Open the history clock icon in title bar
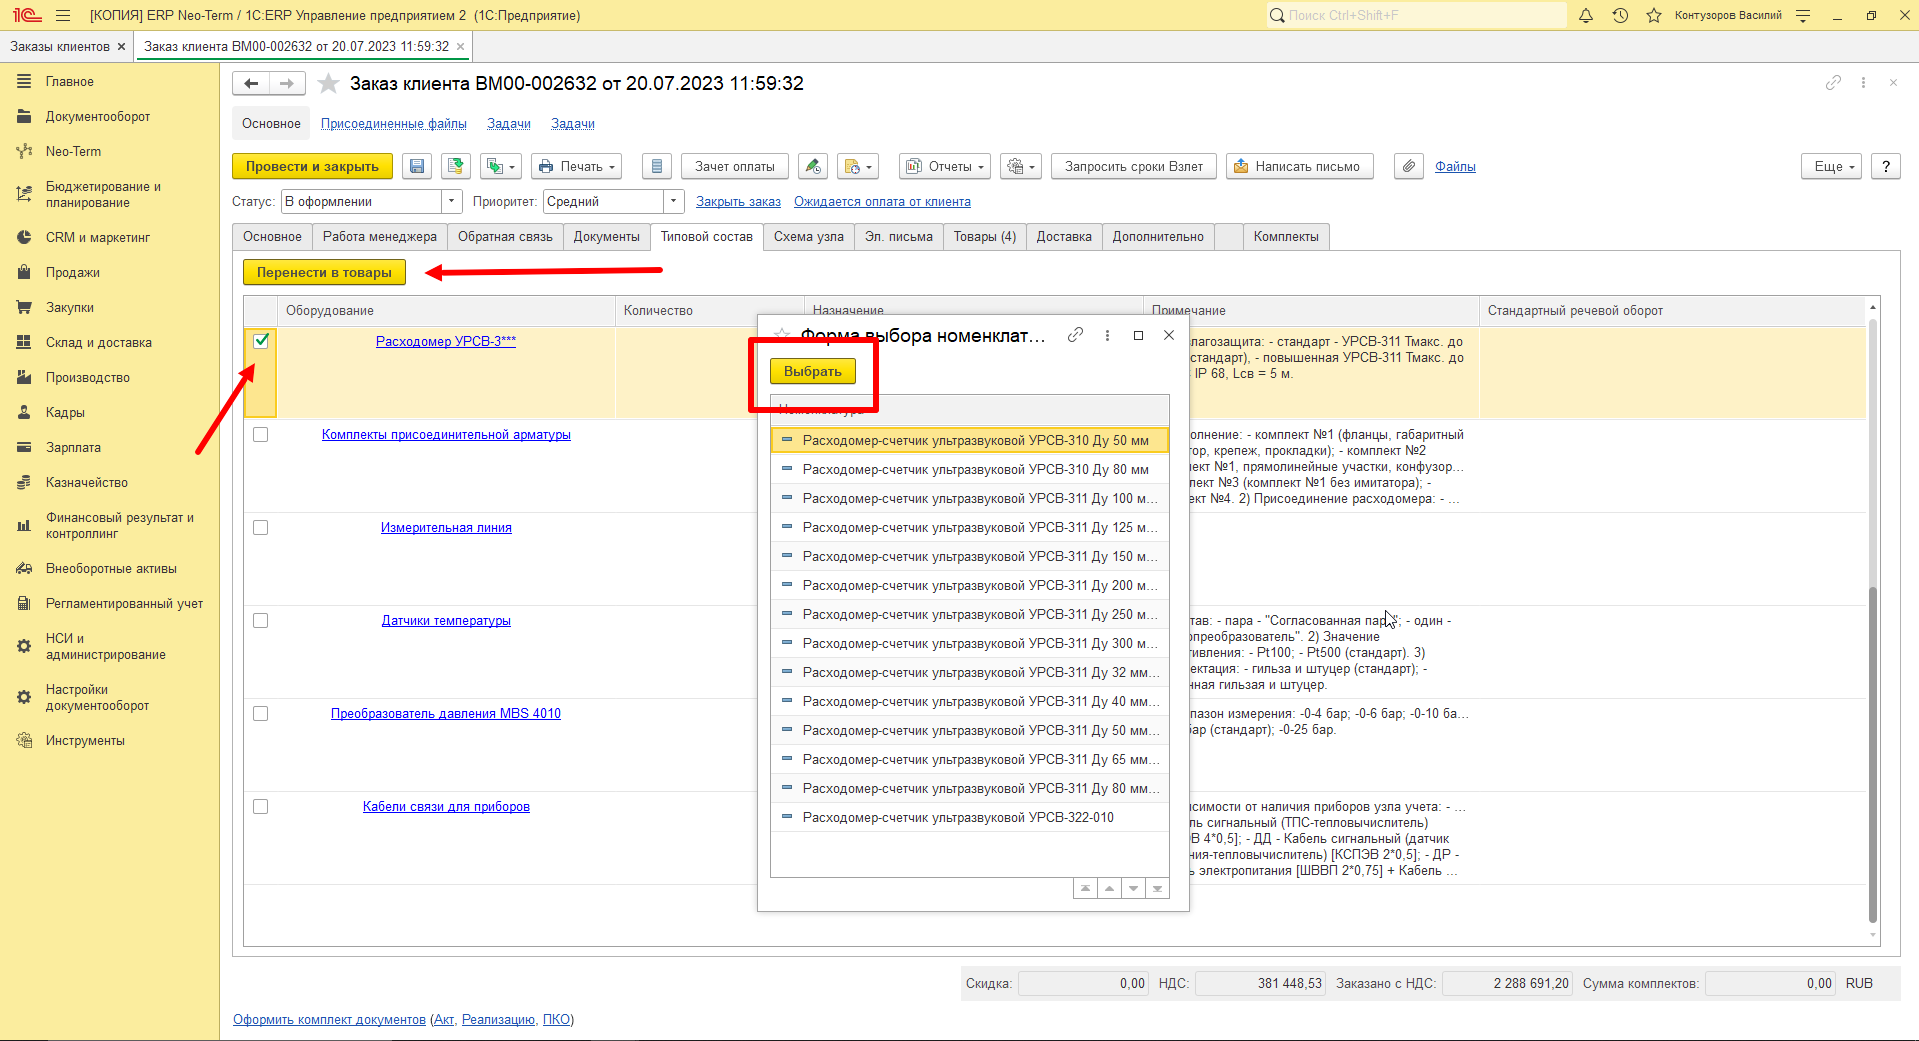This screenshot has width=1919, height=1041. click(x=1620, y=15)
